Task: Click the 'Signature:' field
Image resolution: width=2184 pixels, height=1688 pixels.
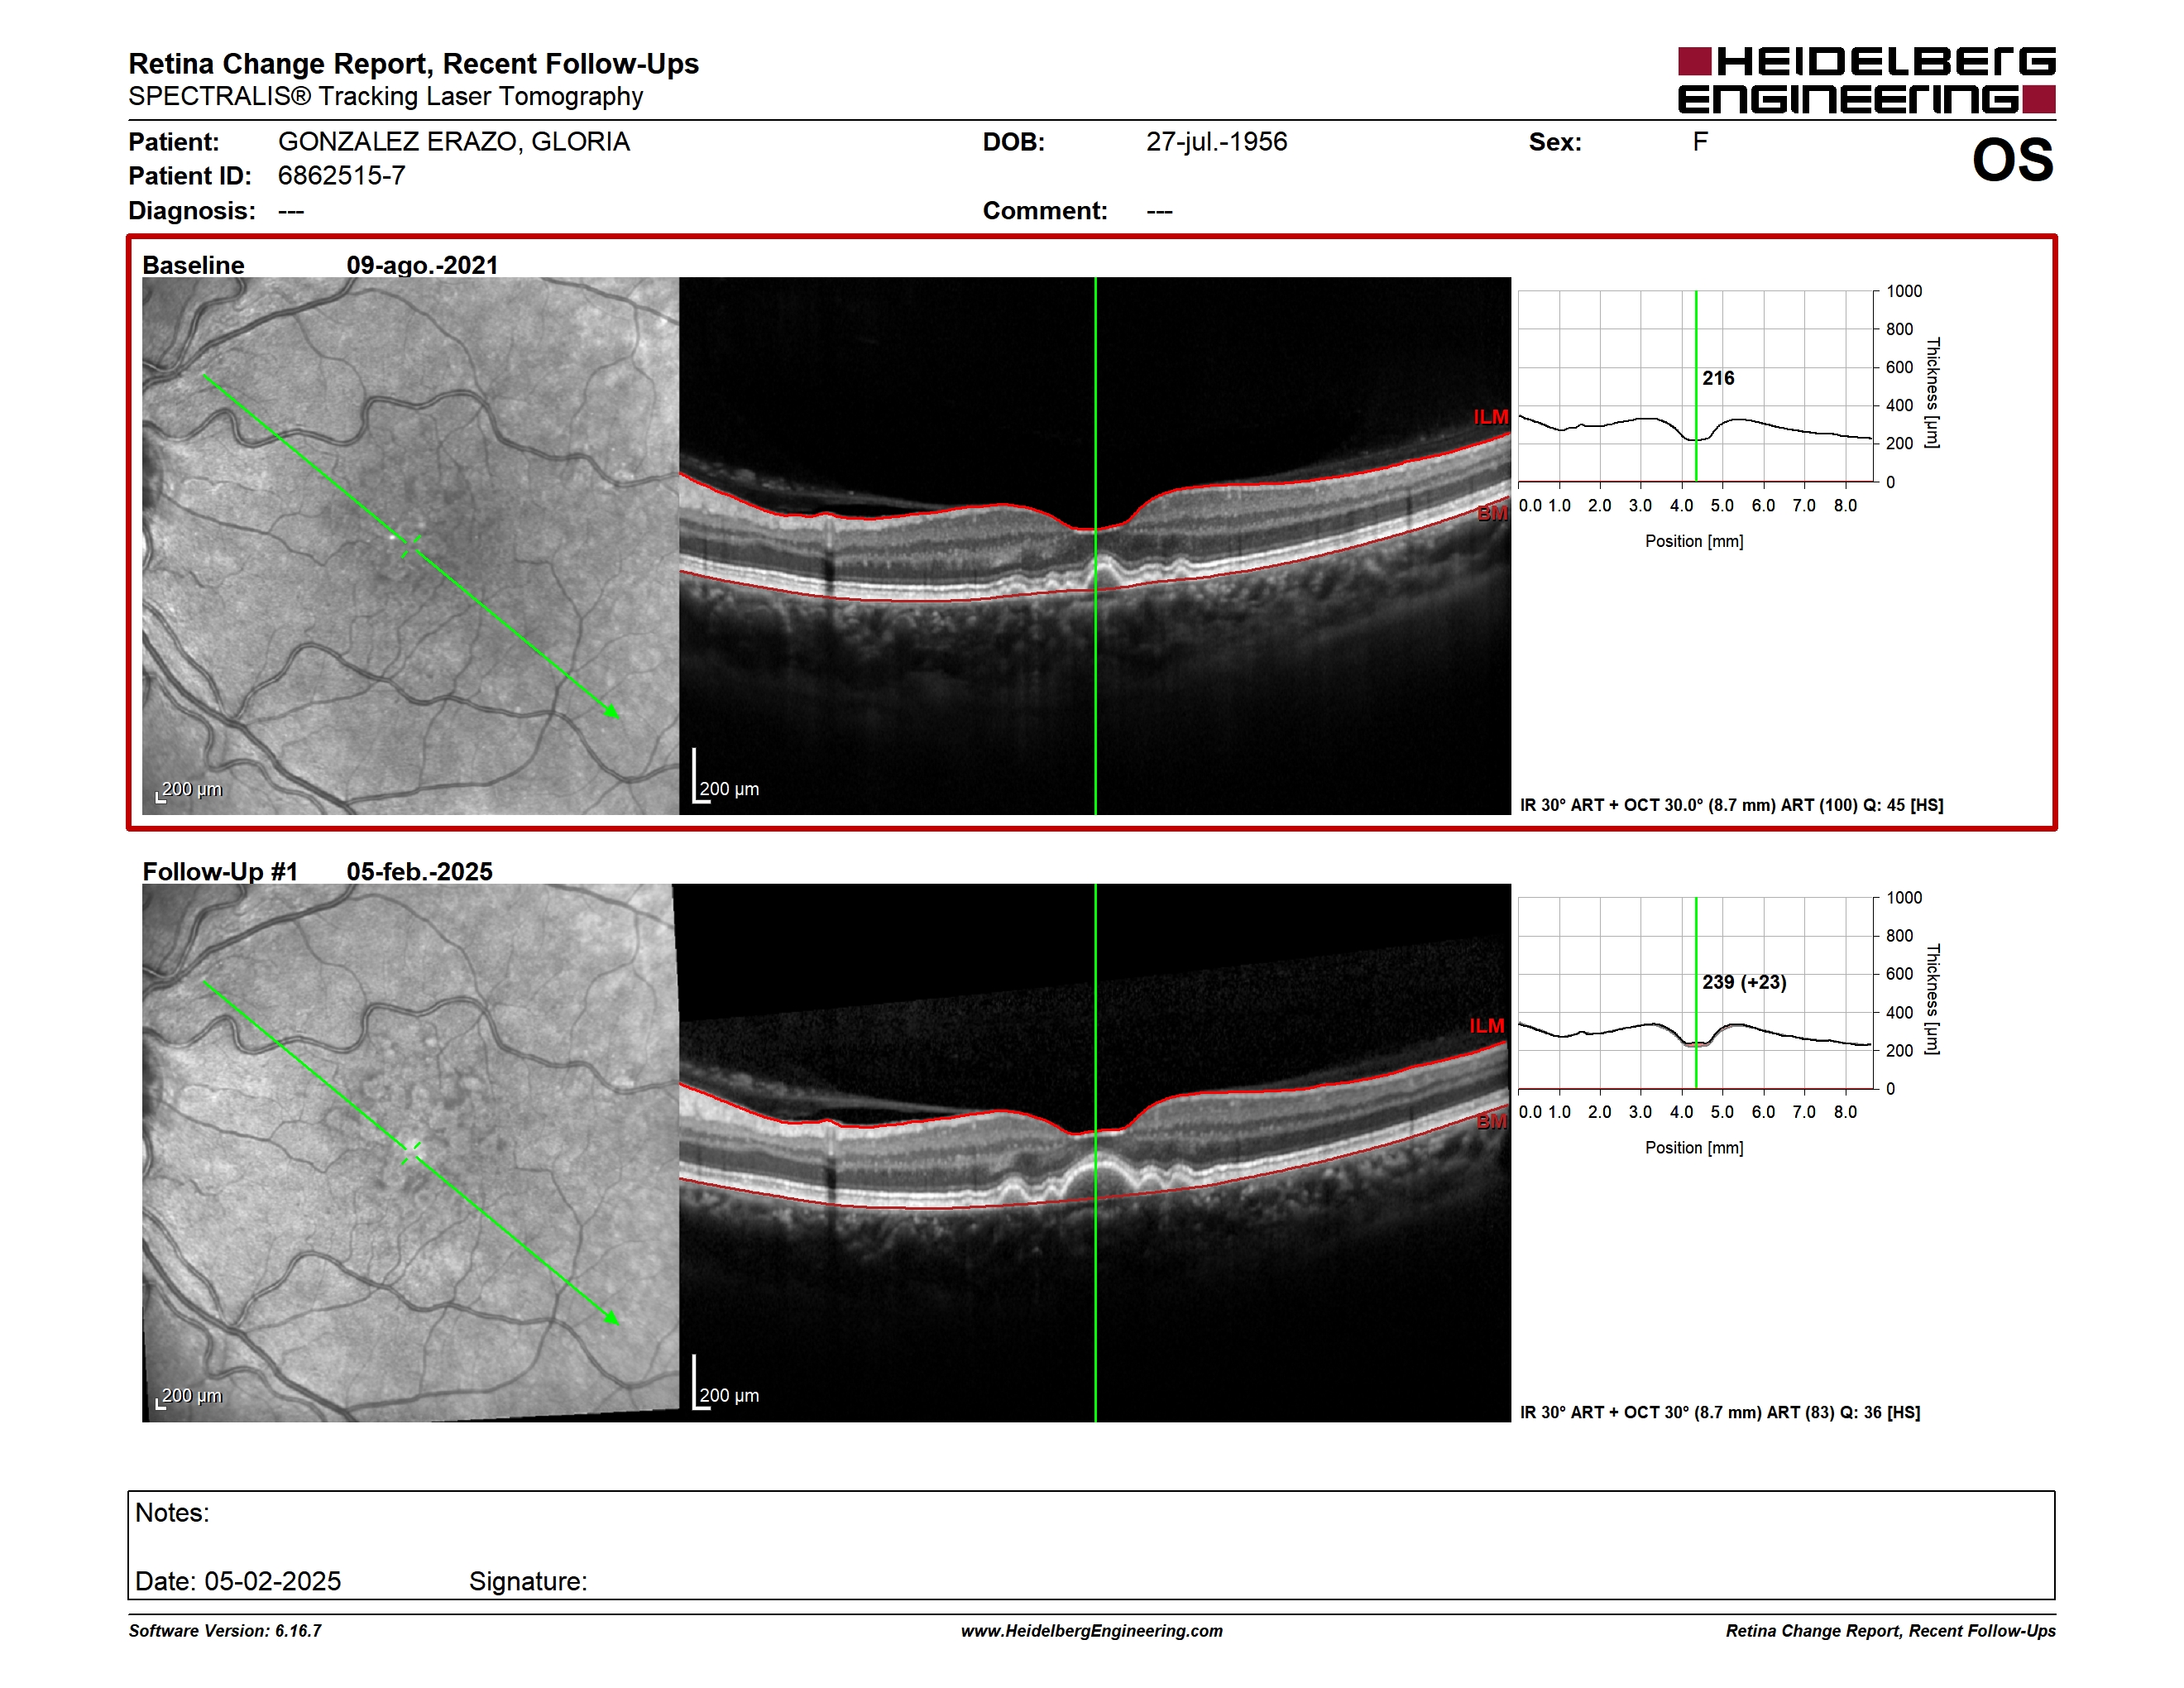Action: click(x=528, y=1581)
